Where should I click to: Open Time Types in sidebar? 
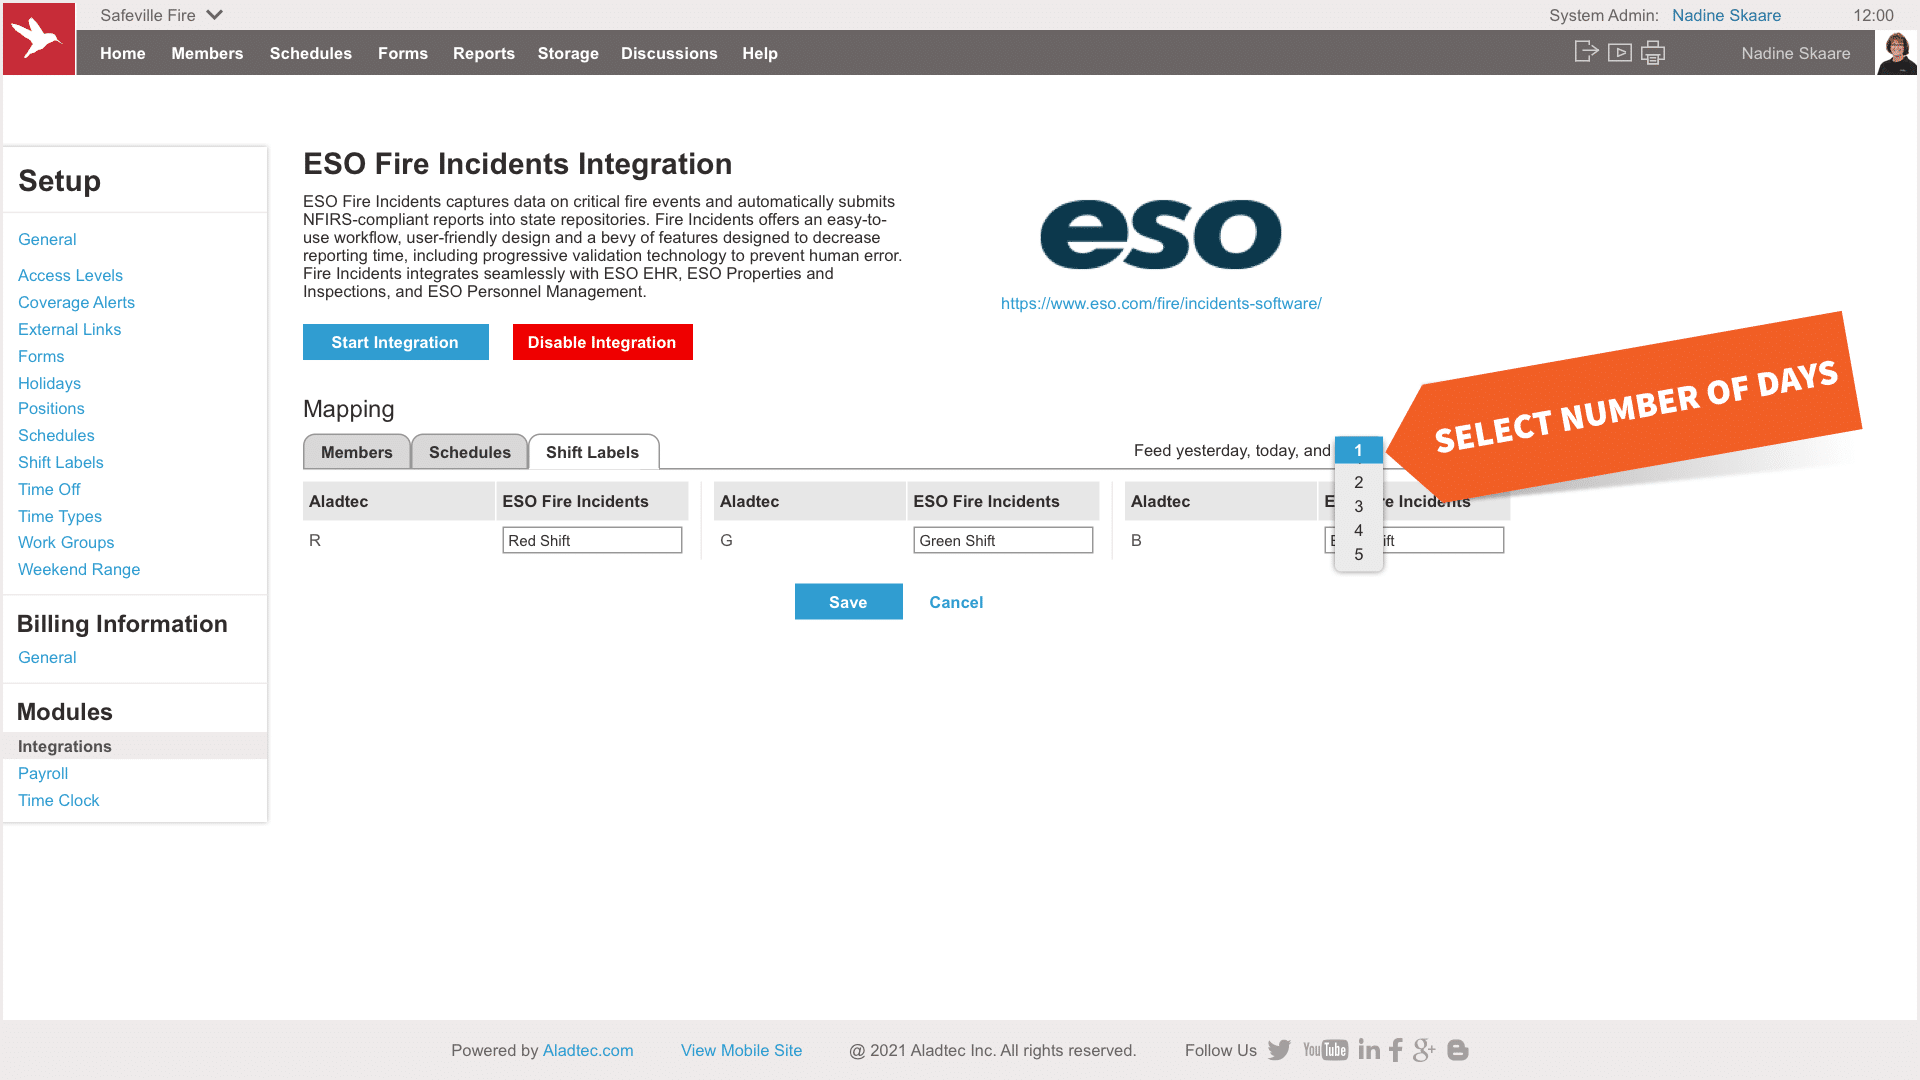click(60, 516)
